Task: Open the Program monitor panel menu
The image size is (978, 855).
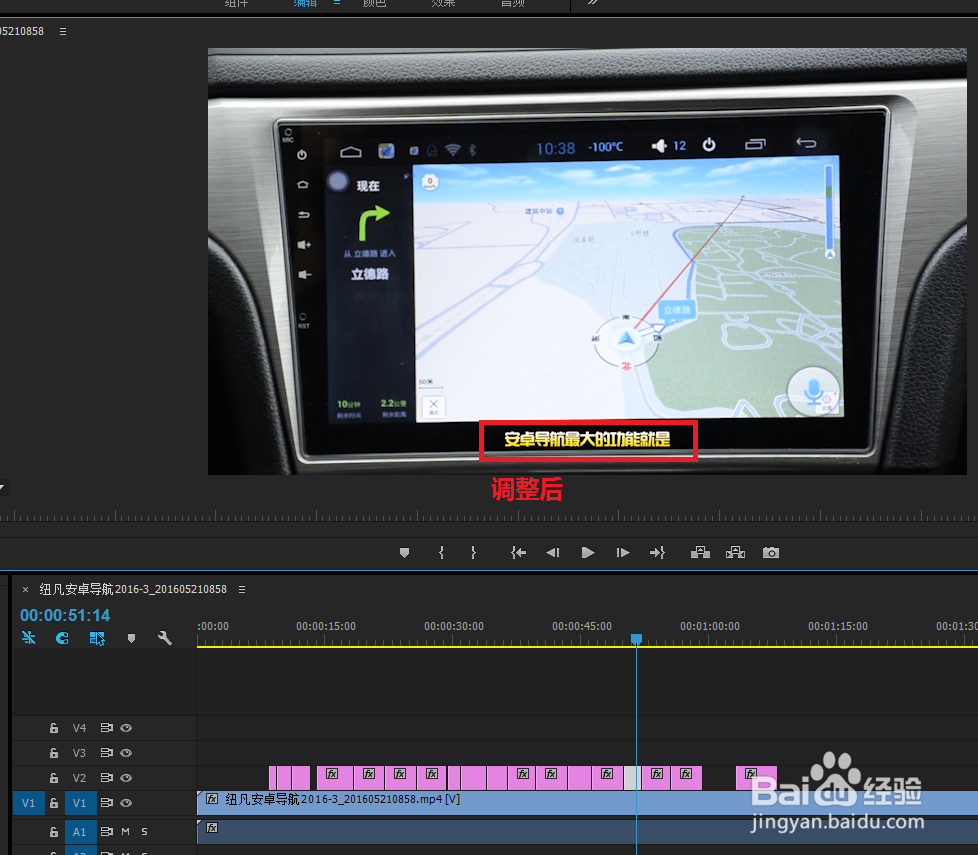Action: (x=63, y=31)
